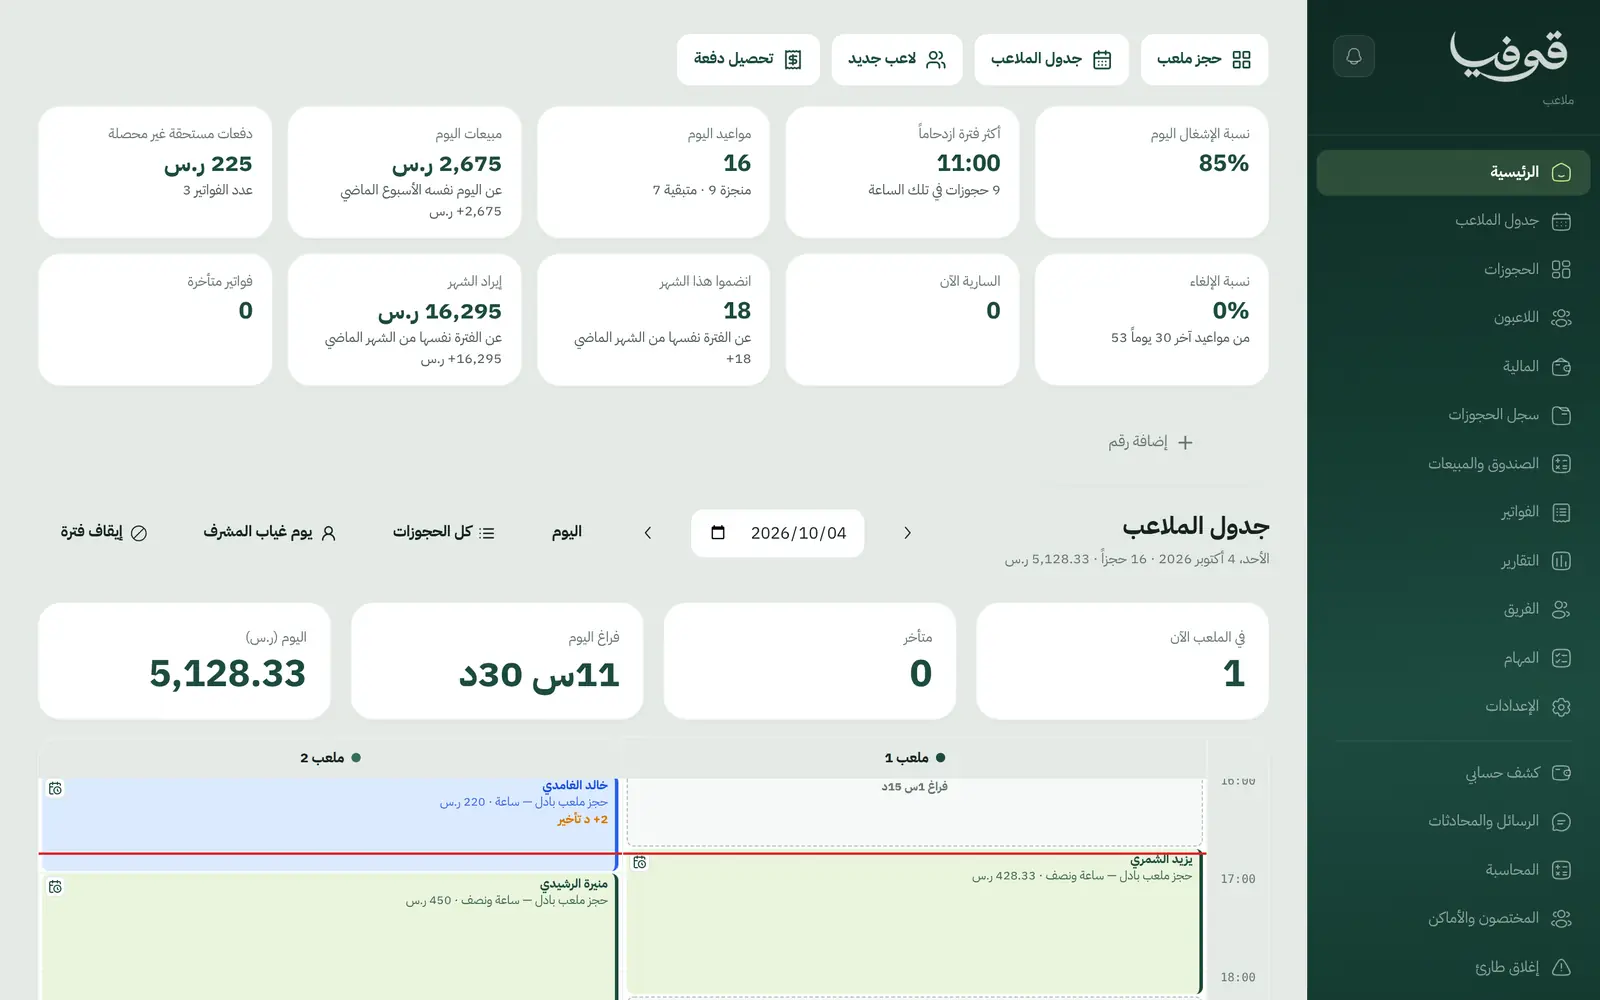Viewport: 1600px width, 1000px height.
Task: Click the الإعدادات gear icon
Action: (1561, 707)
